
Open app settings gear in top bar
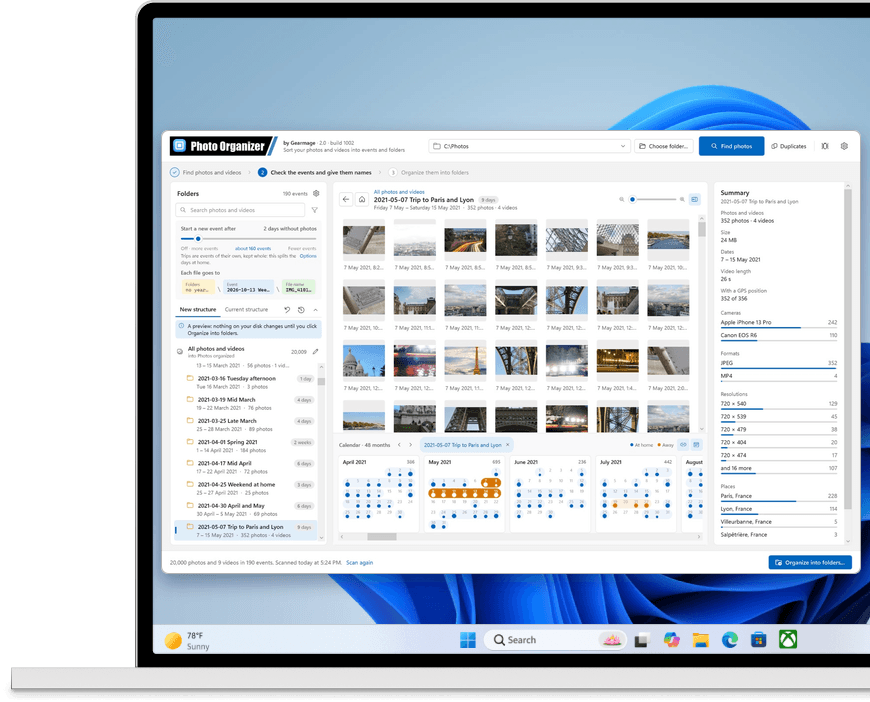coord(844,146)
